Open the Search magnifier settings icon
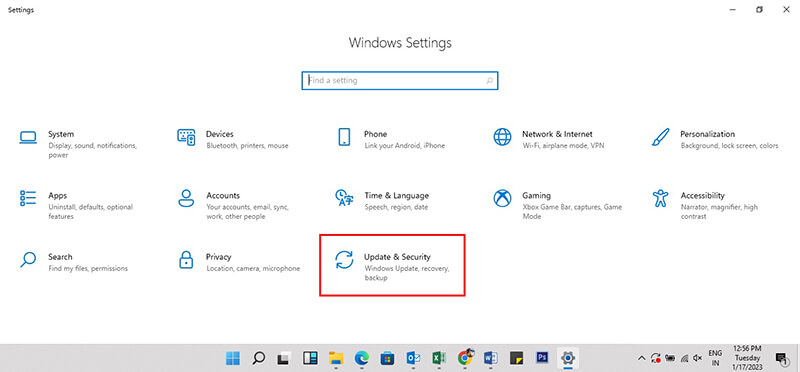 [x=28, y=260]
